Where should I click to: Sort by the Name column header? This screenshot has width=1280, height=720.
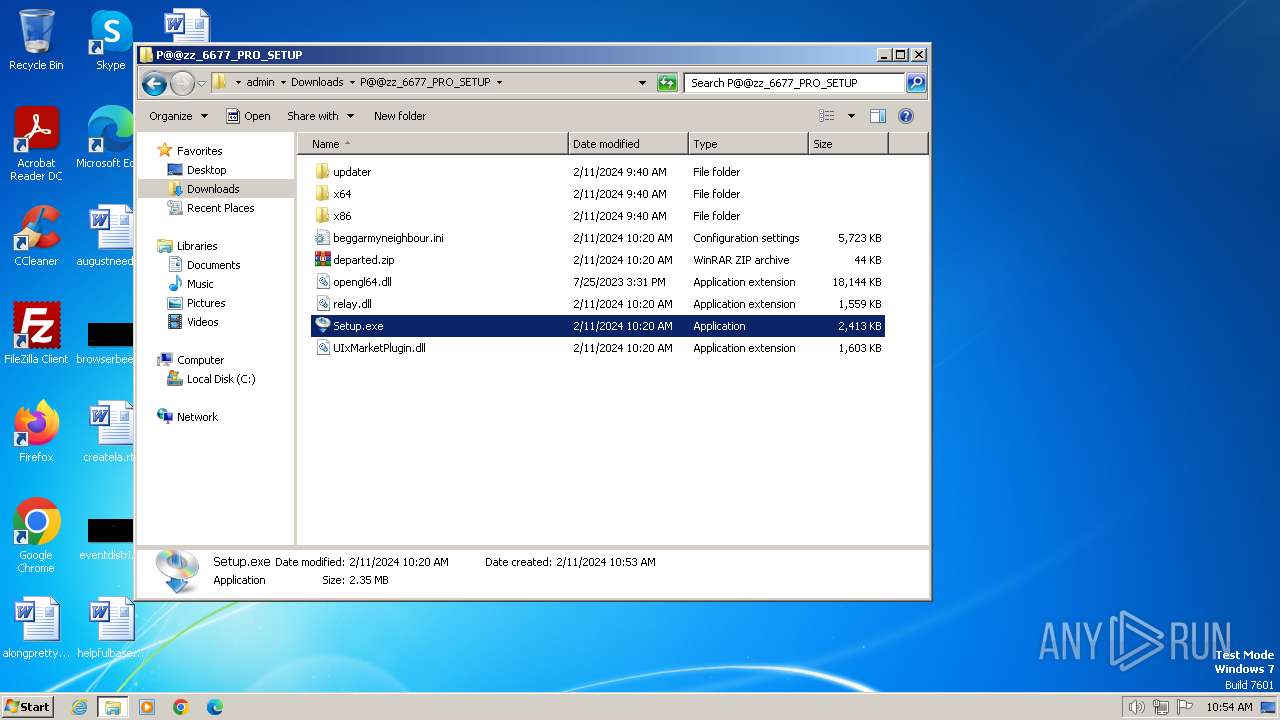(433, 144)
